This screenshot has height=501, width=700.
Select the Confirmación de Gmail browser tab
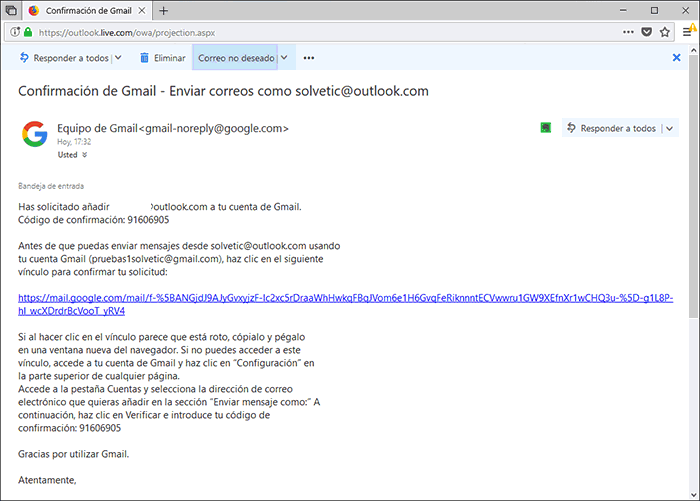pyautogui.click(x=88, y=11)
